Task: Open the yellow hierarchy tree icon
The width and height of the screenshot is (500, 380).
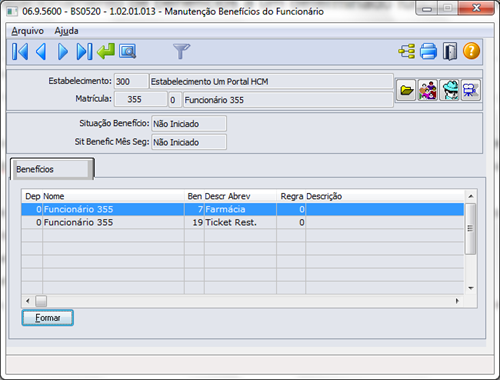Action: pos(407,52)
